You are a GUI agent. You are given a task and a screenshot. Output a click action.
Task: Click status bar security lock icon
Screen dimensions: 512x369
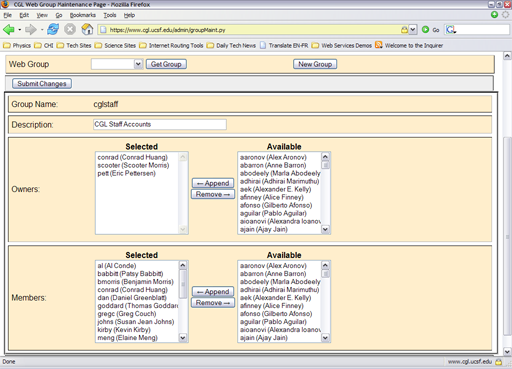(499, 362)
